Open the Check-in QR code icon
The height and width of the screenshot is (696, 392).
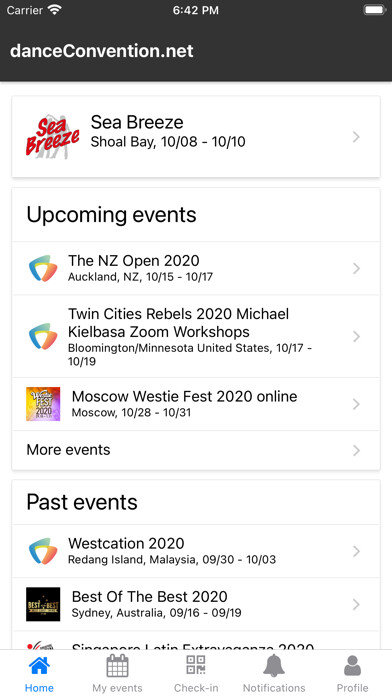[x=196, y=665]
